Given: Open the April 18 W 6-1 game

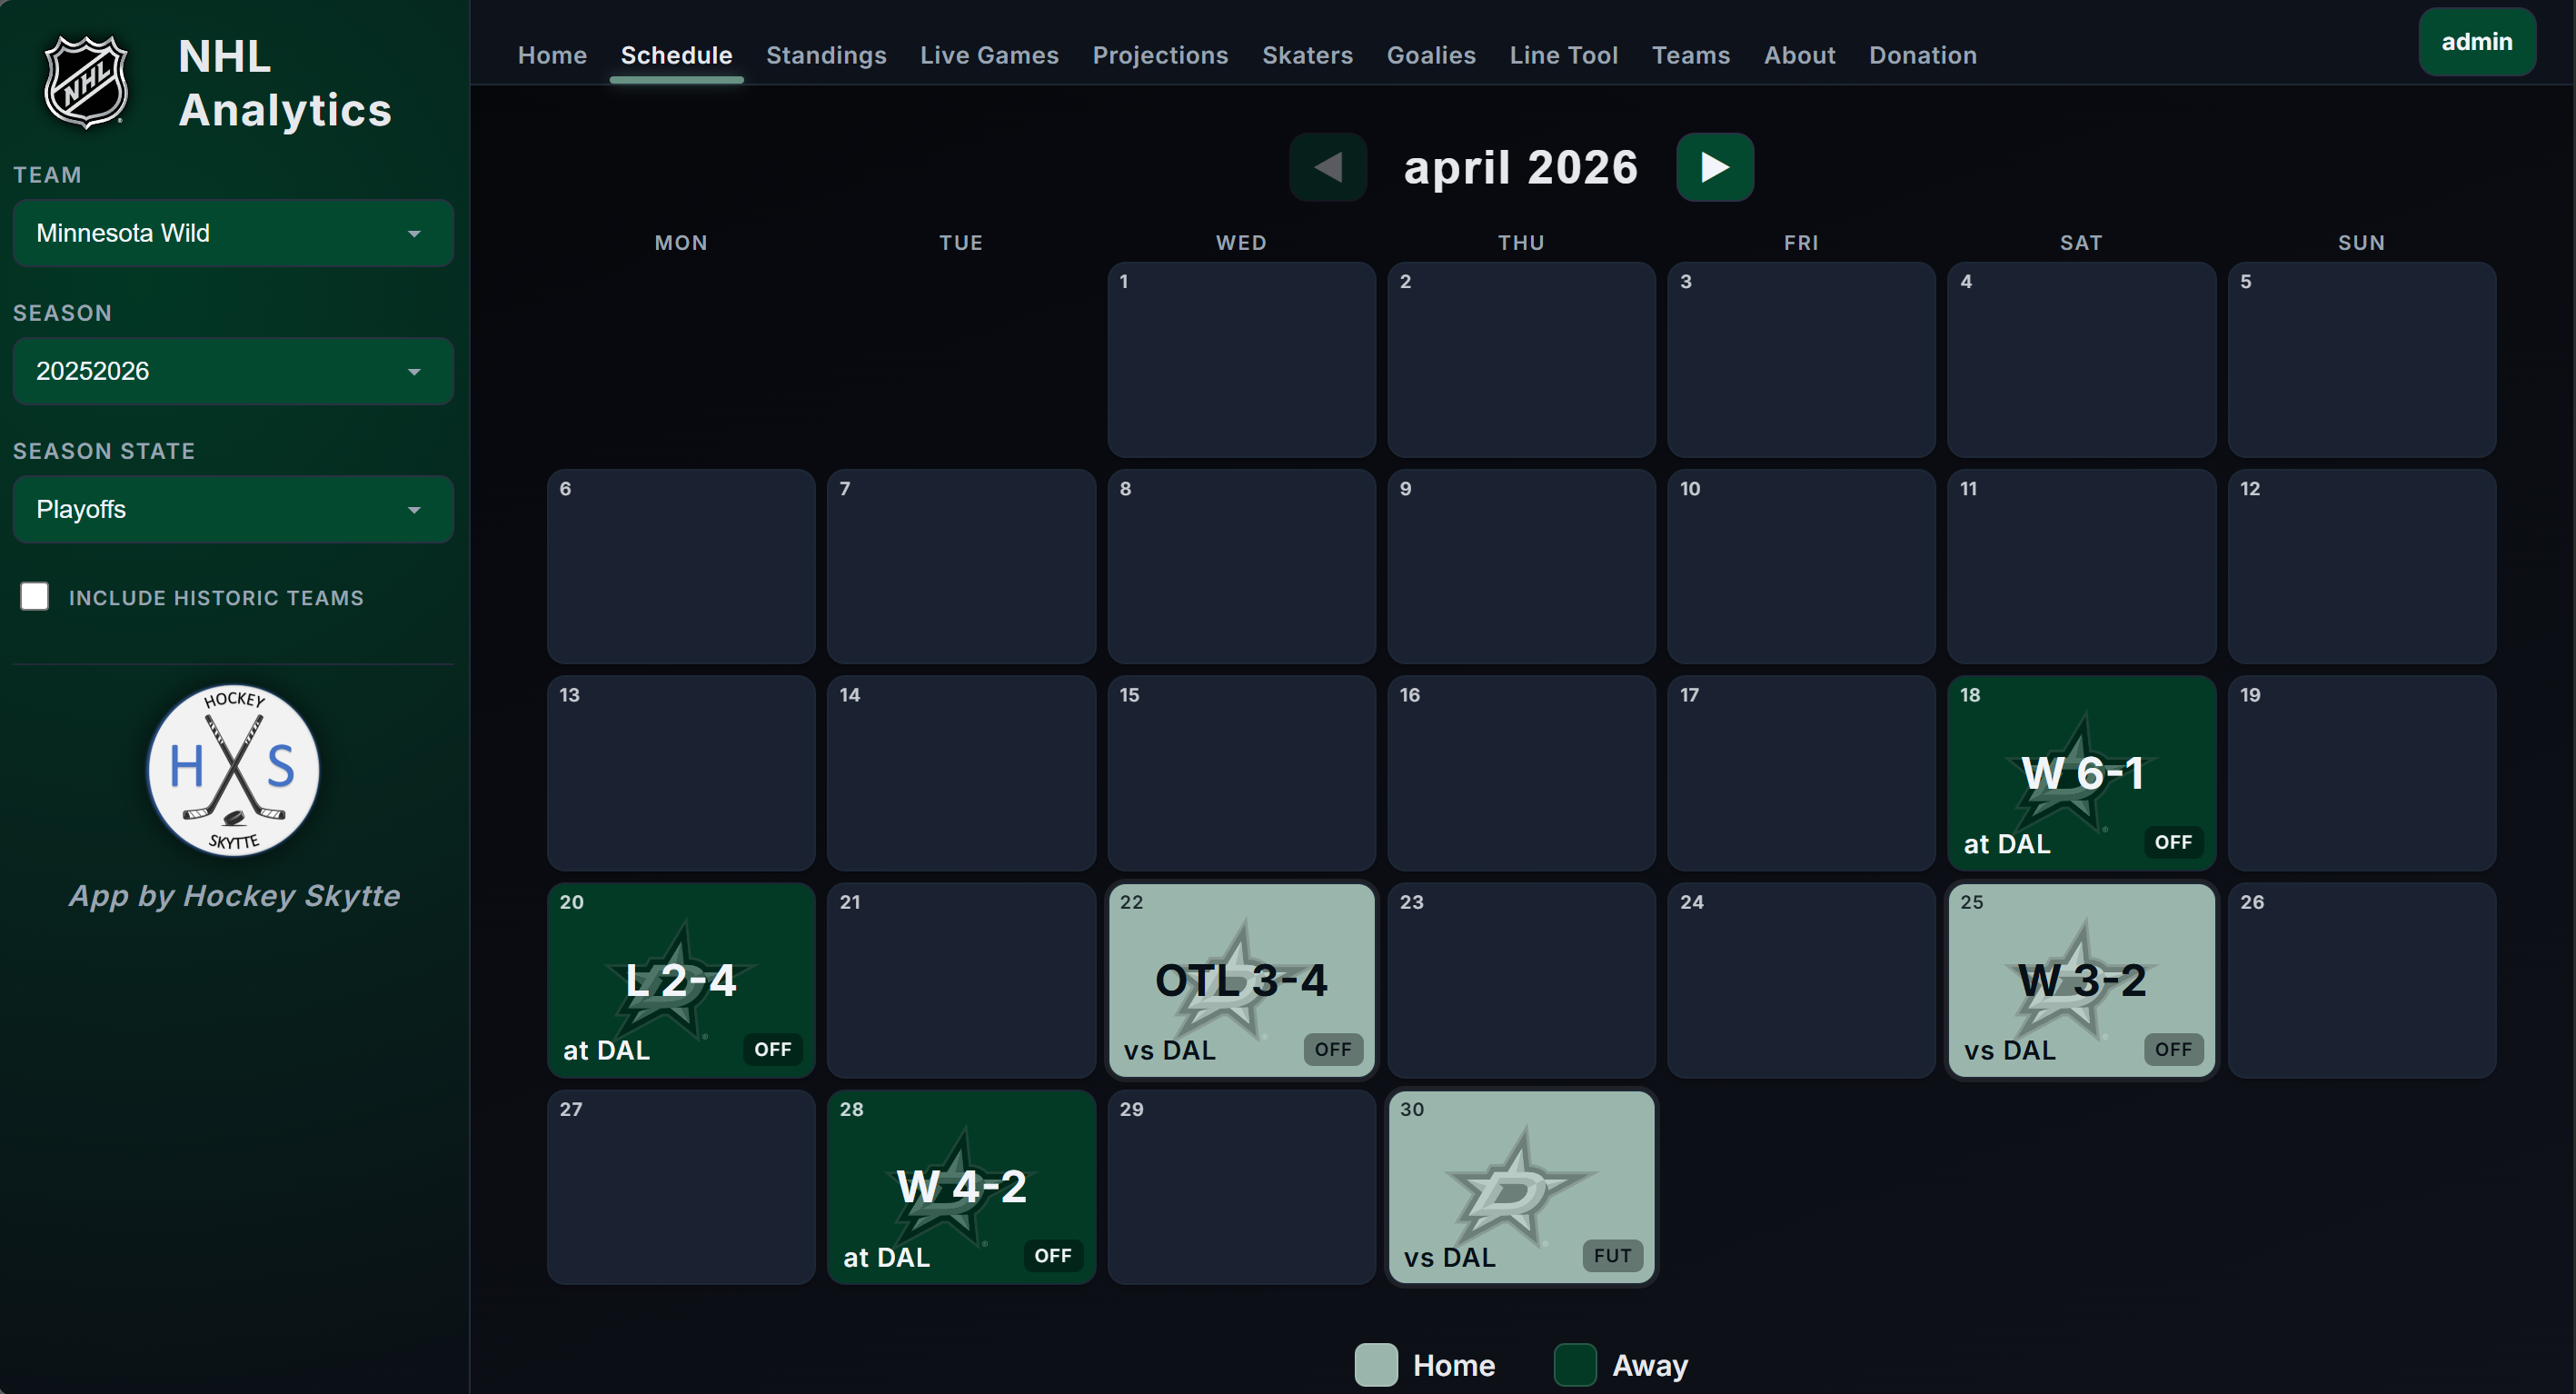Looking at the screenshot, I should 2080,773.
